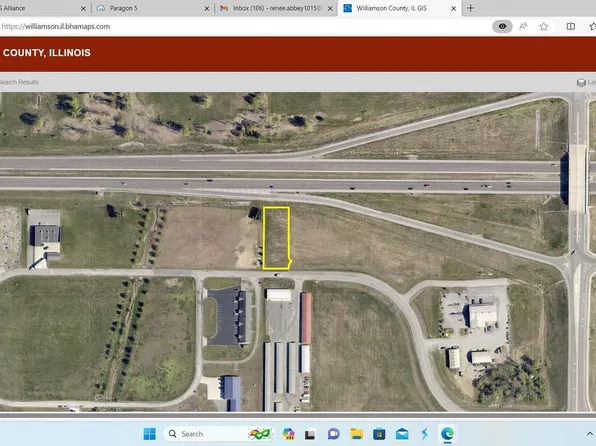The width and height of the screenshot is (596, 446).
Task: Switch to the Inbox (106) Gmail tab
Action: 276,8
